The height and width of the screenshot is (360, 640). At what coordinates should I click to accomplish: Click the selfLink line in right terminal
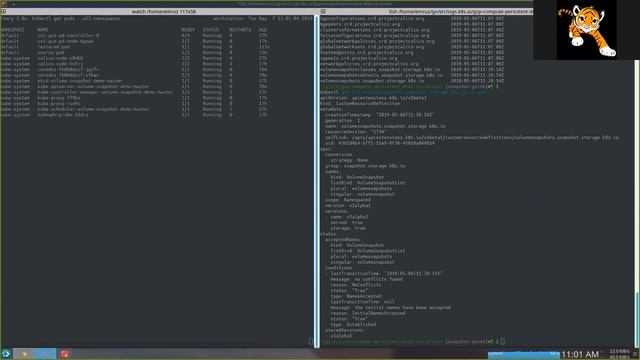472,138
